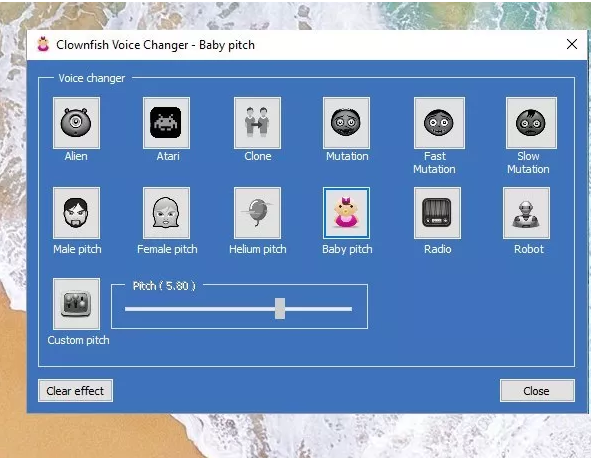Click the 'Male pitch' label text

[x=77, y=249]
